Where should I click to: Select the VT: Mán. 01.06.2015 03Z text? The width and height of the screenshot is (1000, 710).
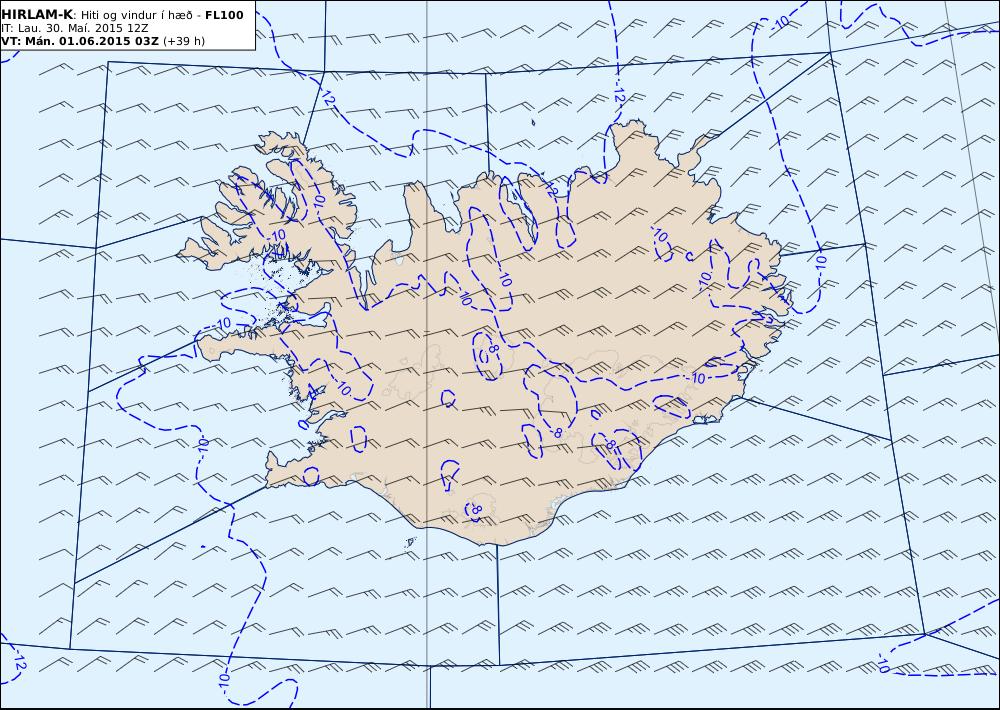[80, 41]
